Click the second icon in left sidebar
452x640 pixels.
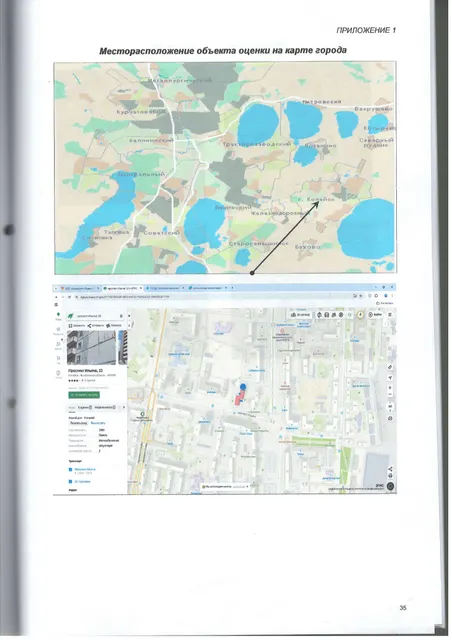tap(58, 330)
